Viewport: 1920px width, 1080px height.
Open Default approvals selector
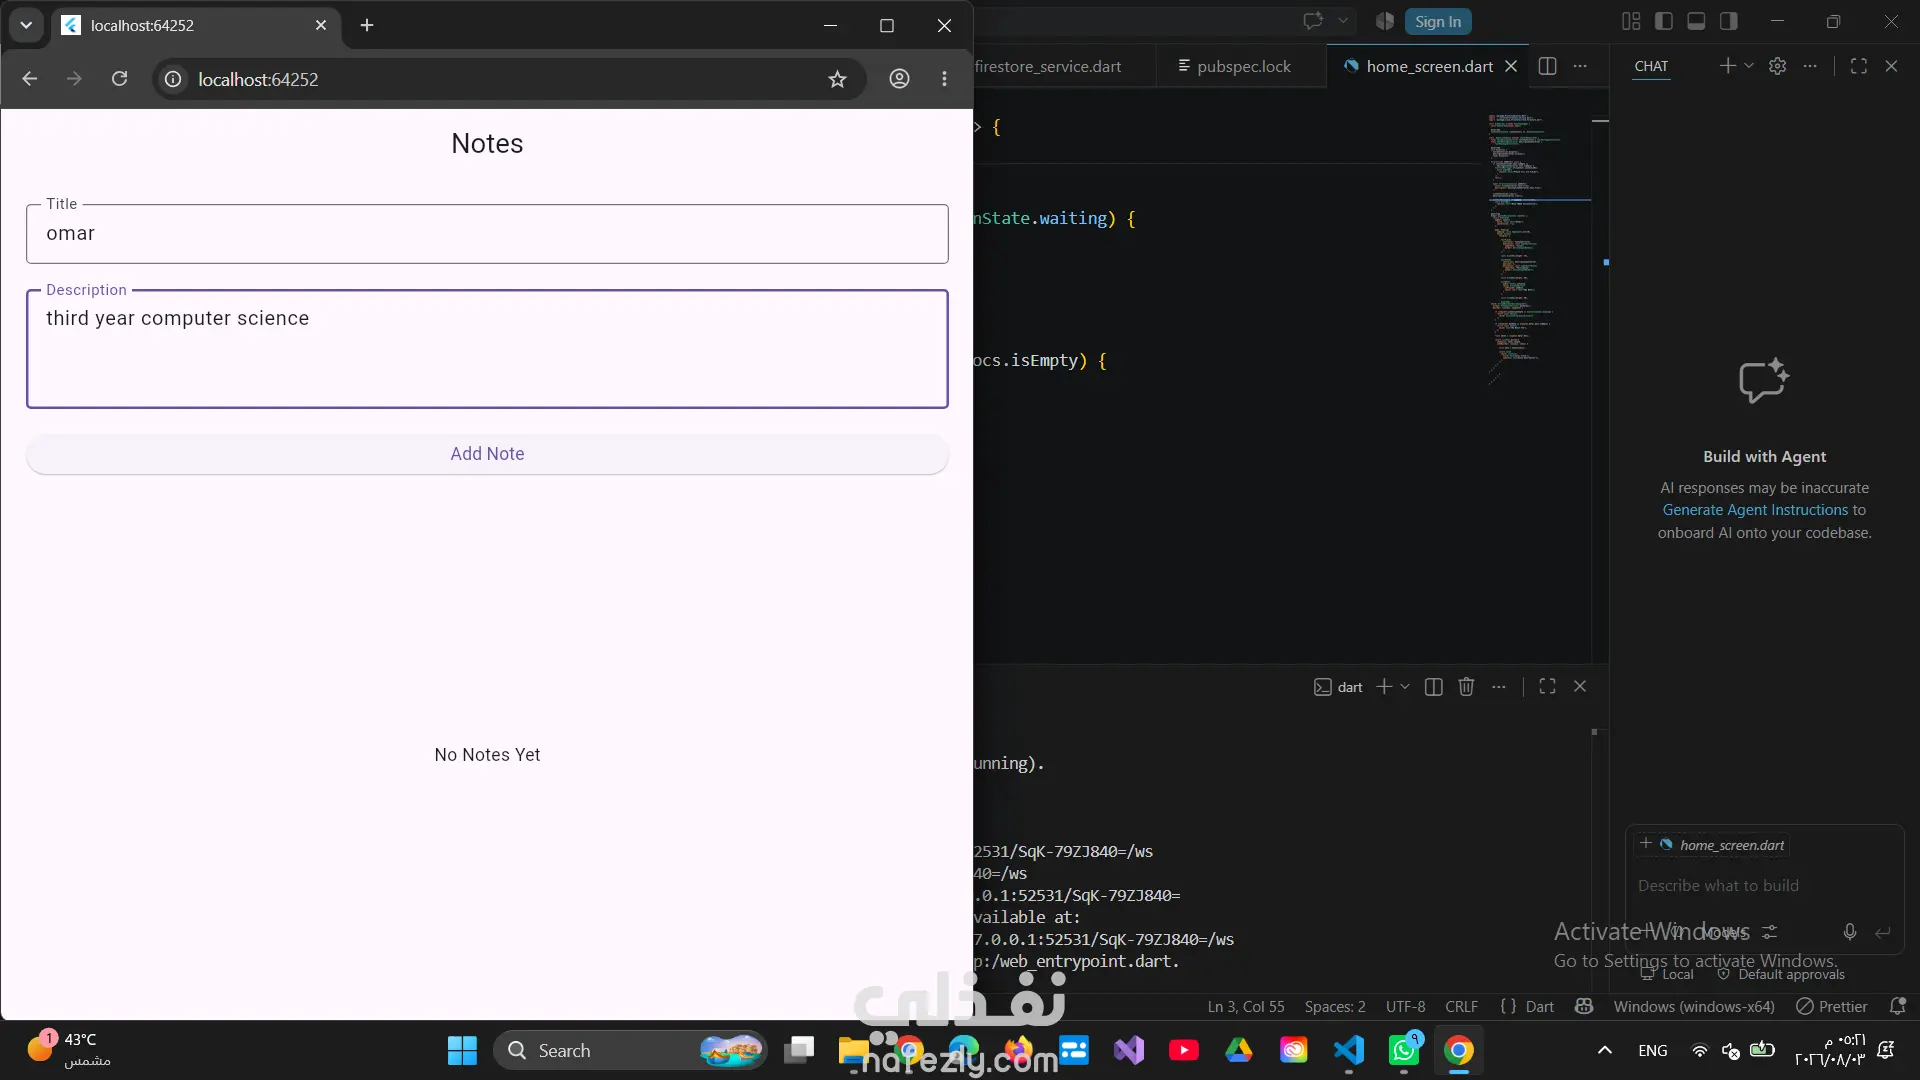pos(1781,974)
